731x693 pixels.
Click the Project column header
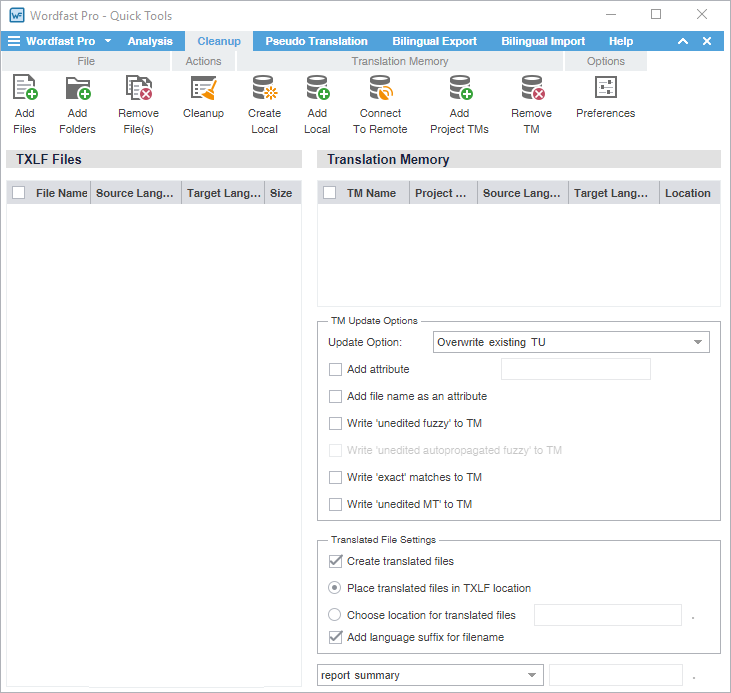441,193
